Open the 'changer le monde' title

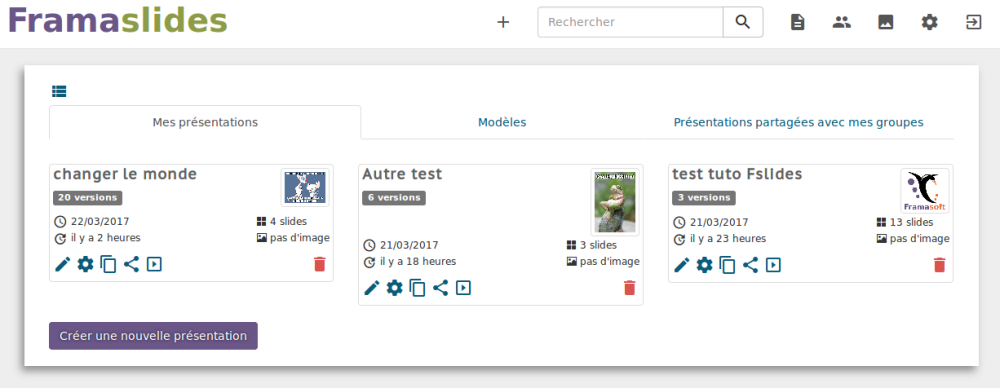(125, 174)
